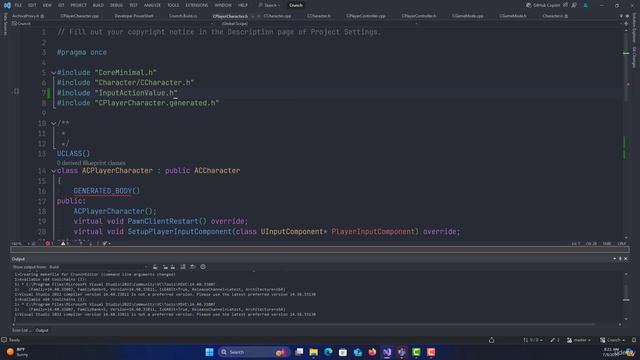Open the Output tab at panel bottom
This screenshot has width=640, height=360.
coord(42,330)
